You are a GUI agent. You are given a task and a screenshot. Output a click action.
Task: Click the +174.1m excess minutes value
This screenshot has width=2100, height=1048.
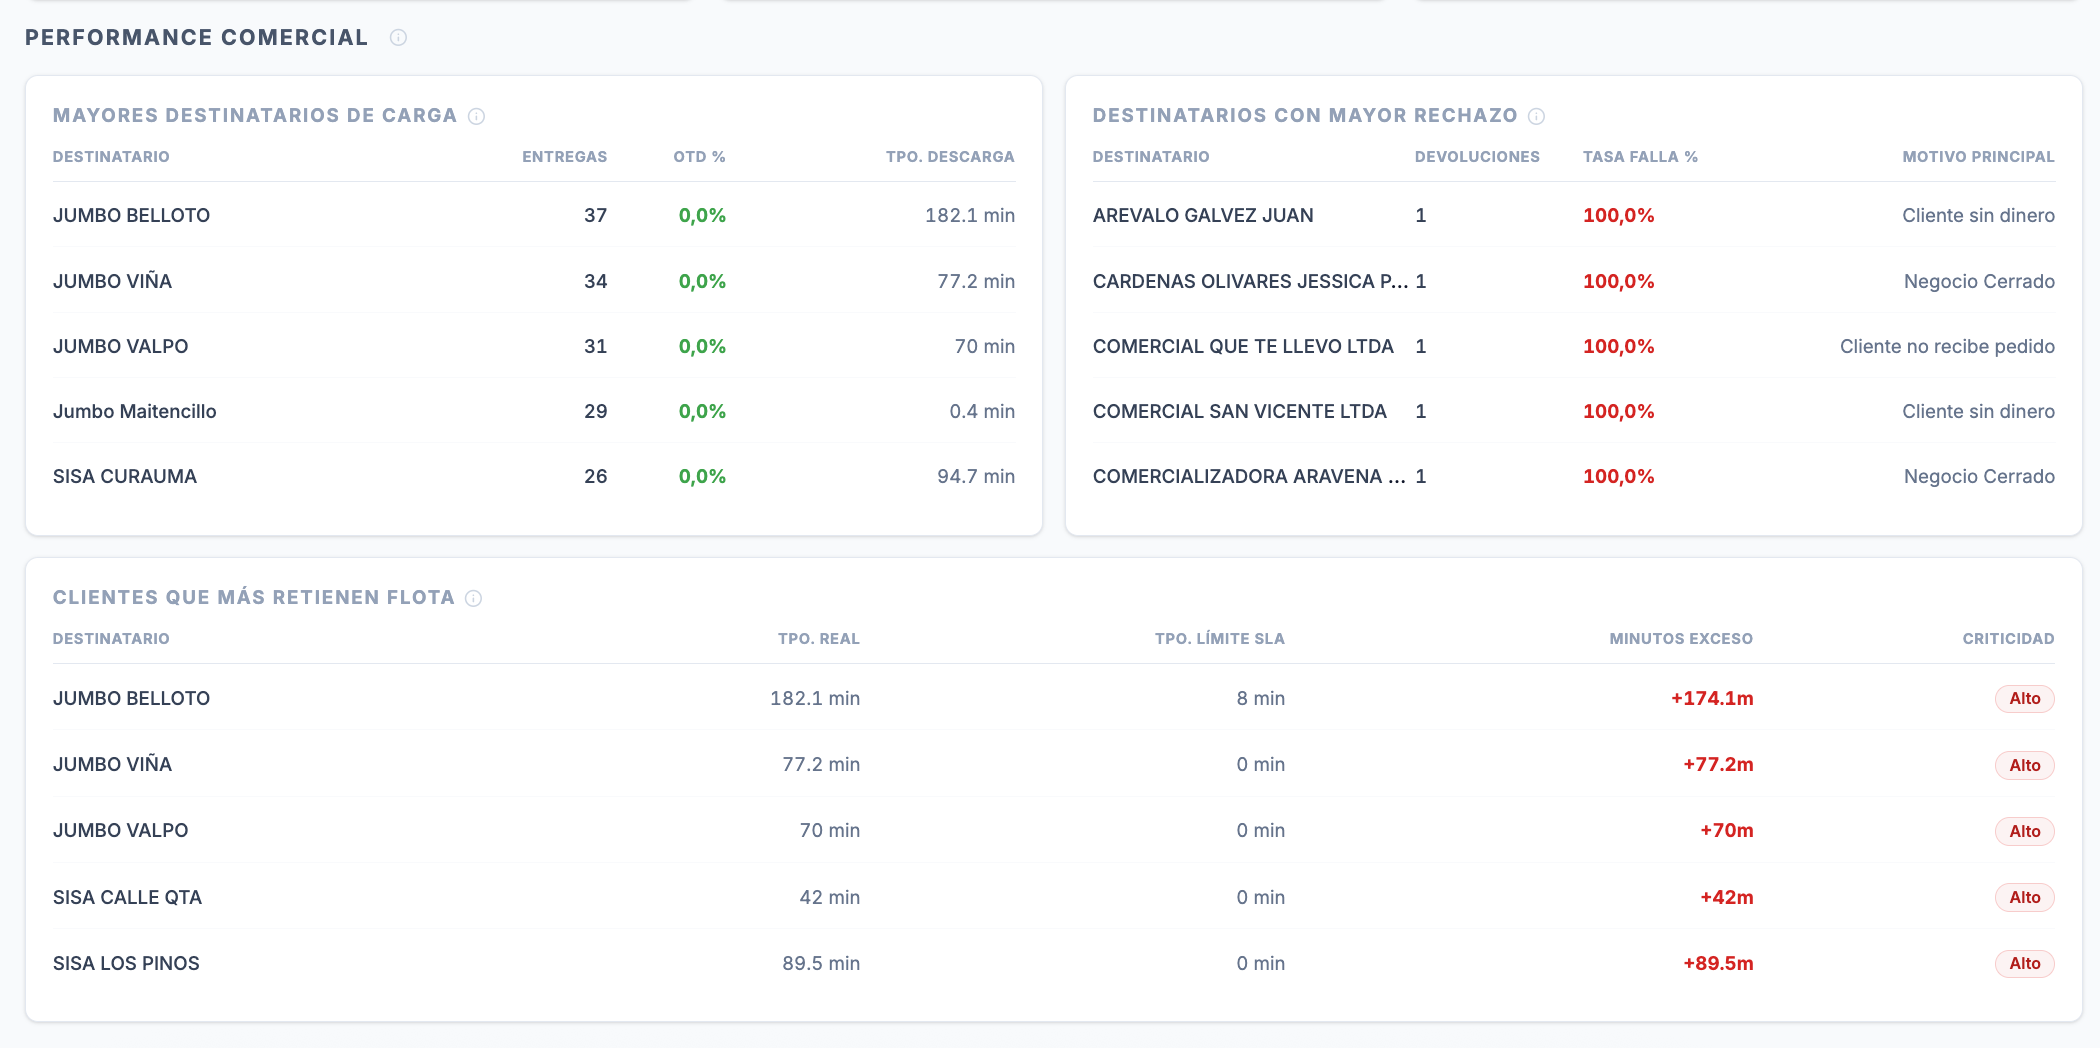pos(1712,699)
